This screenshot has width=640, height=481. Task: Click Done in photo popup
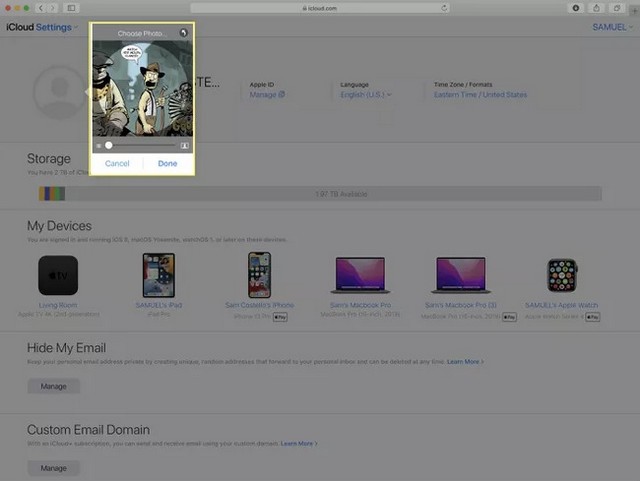167,163
